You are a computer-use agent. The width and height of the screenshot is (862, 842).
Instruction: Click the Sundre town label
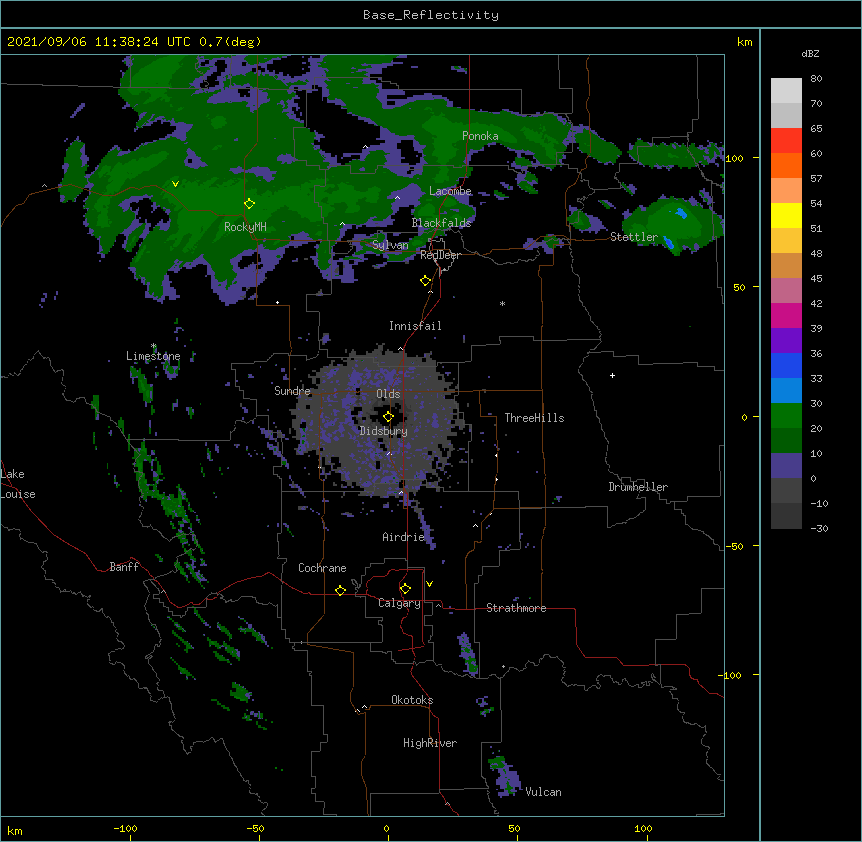tap(292, 391)
